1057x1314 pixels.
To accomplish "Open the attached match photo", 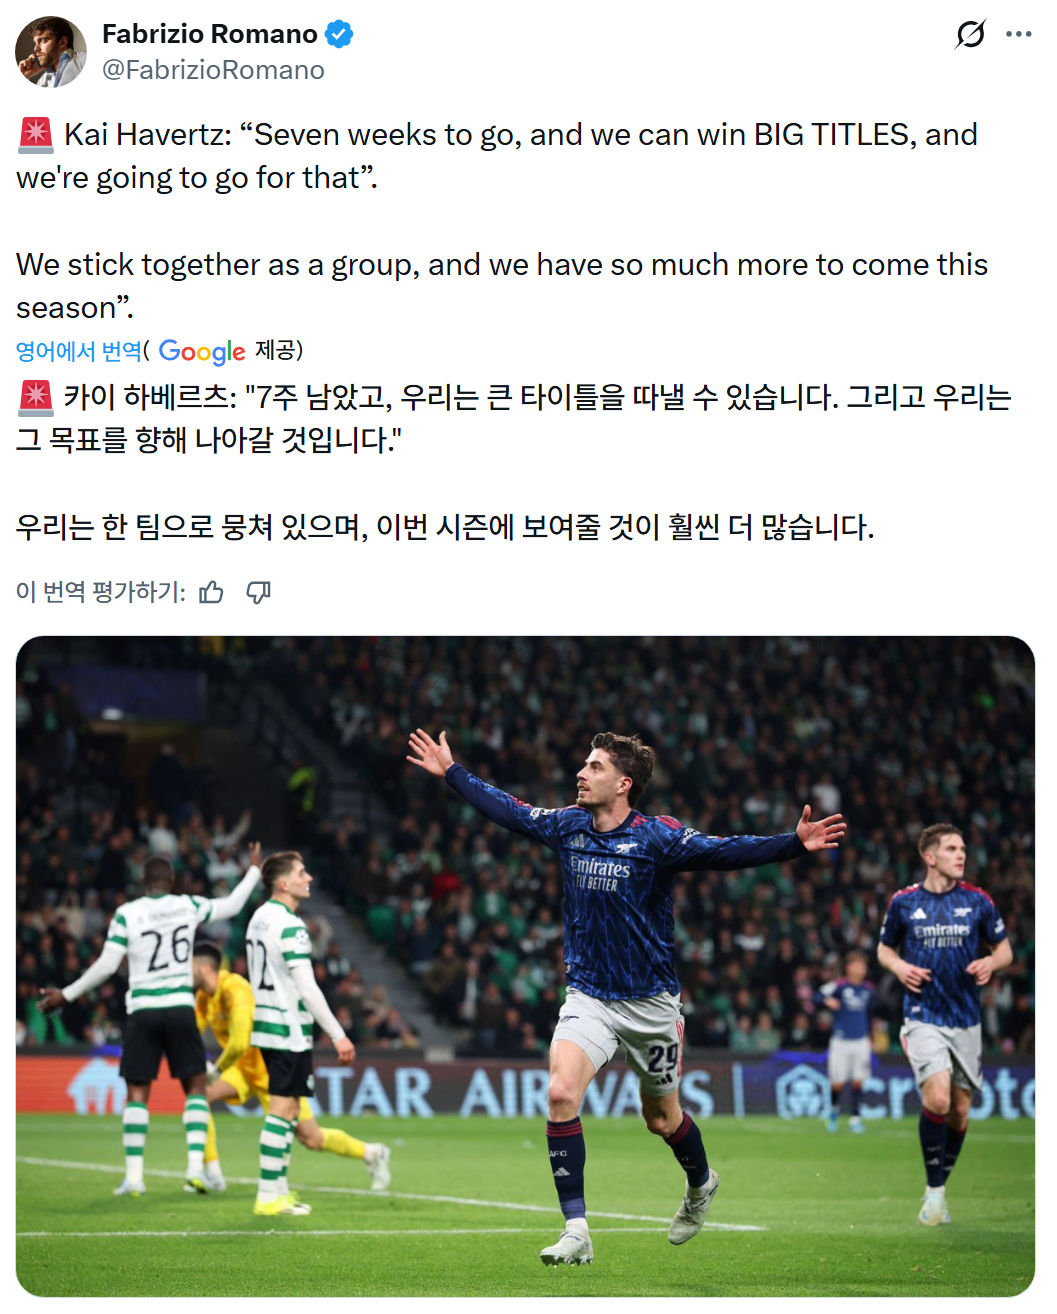I will point(525,966).
